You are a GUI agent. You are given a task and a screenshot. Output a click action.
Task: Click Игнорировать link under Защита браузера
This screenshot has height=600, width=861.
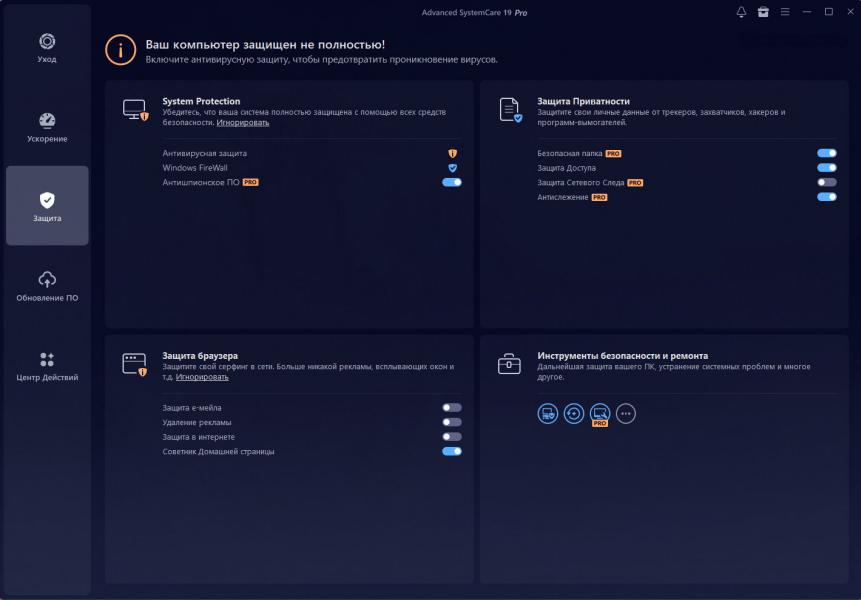click(x=202, y=377)
